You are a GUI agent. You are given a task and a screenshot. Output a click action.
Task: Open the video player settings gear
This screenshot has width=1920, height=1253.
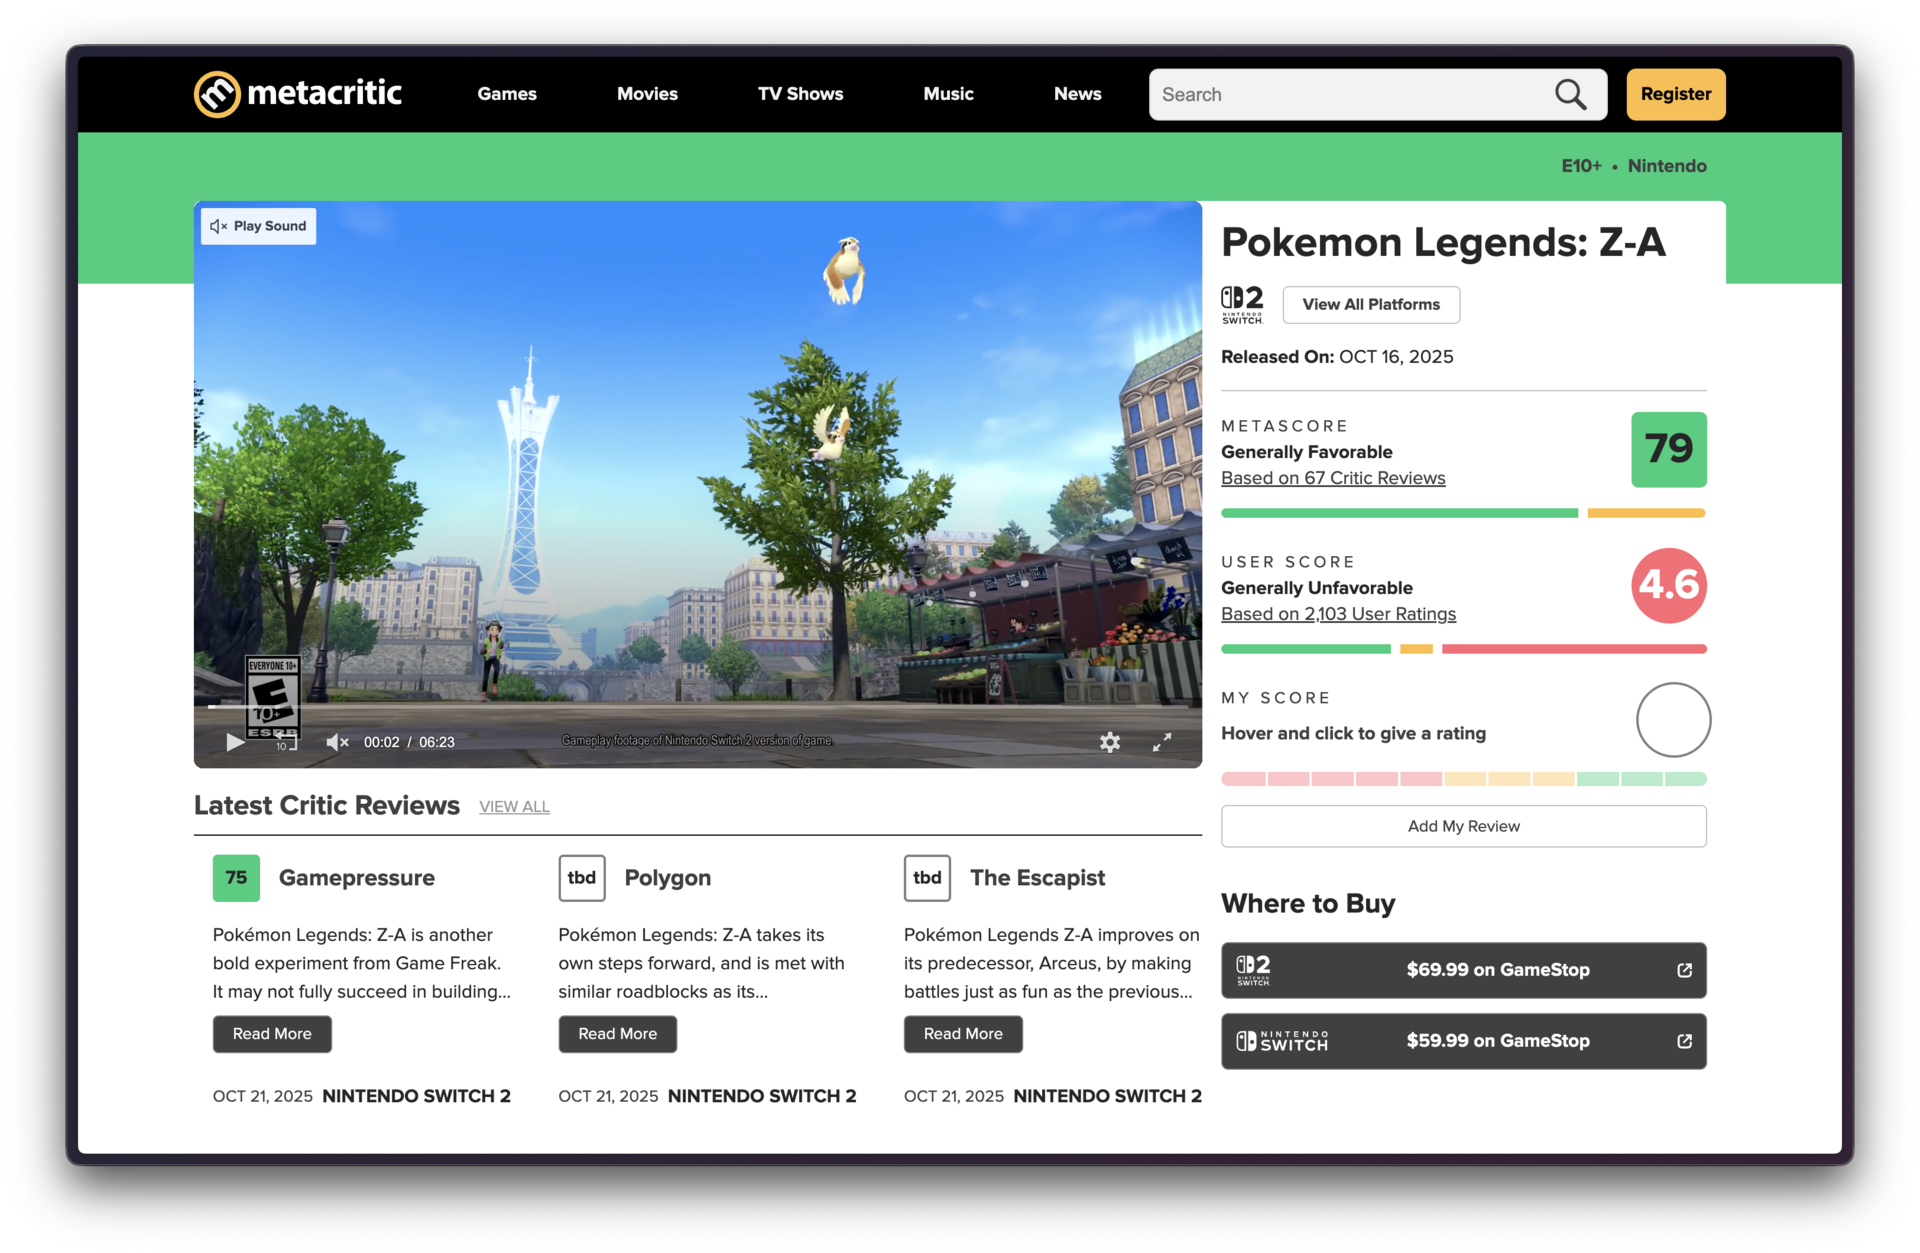point(1110,742)
